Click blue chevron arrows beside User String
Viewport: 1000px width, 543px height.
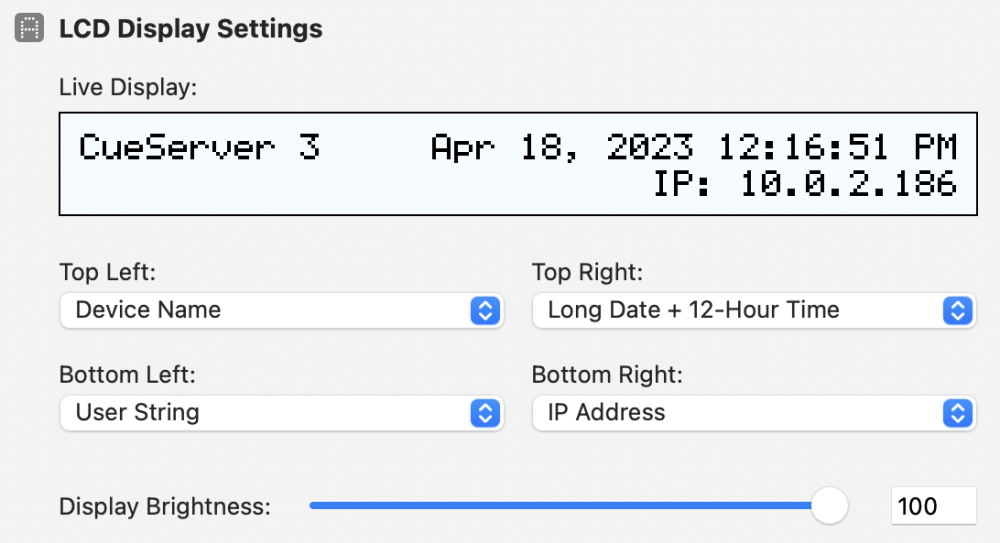click(x=484, y=412)
